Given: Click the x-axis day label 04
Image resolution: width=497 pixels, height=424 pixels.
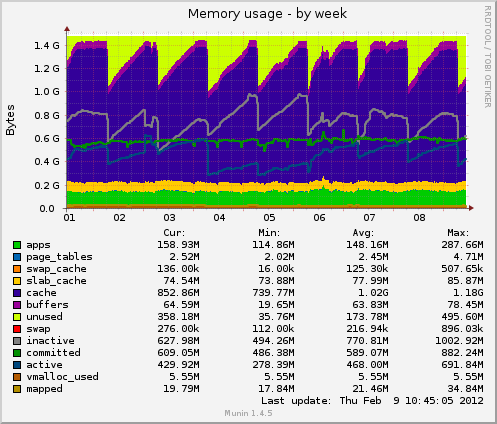Looking at the screenshot, I should (219, 218).
